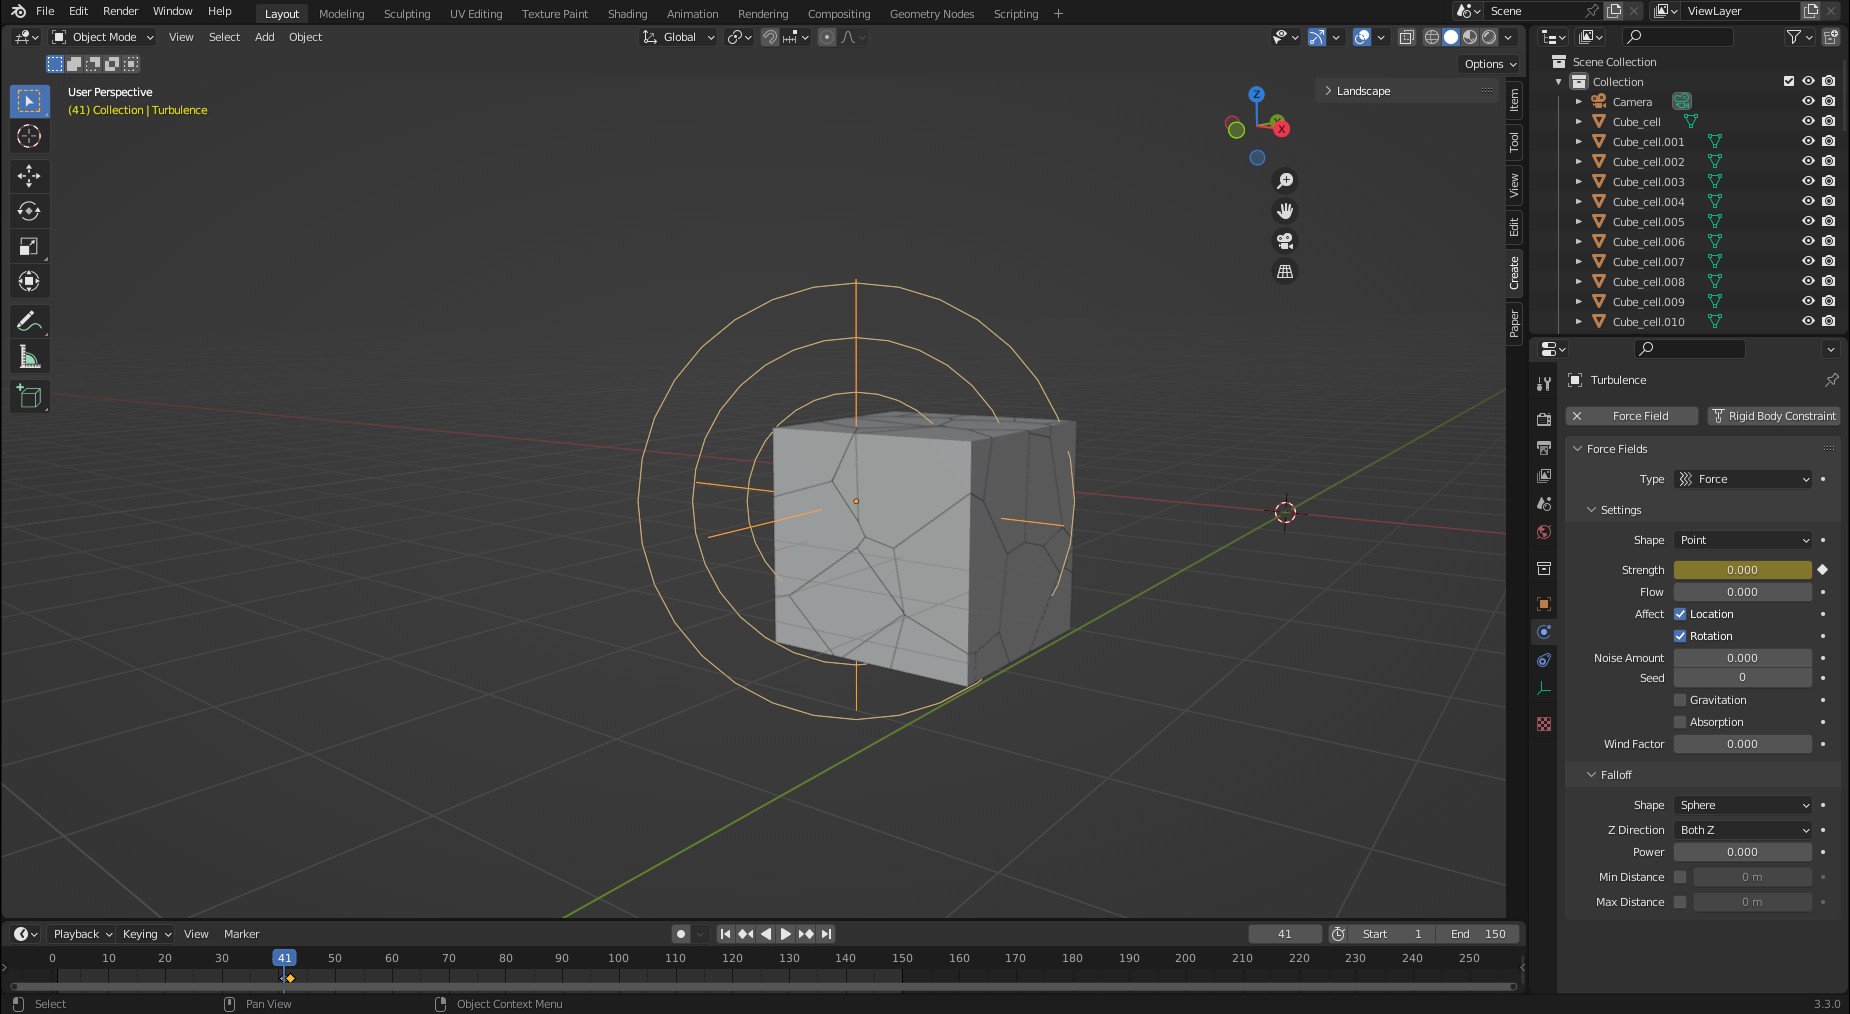Select the Rotate tool

pyautogui.click(x=29, y=211)
